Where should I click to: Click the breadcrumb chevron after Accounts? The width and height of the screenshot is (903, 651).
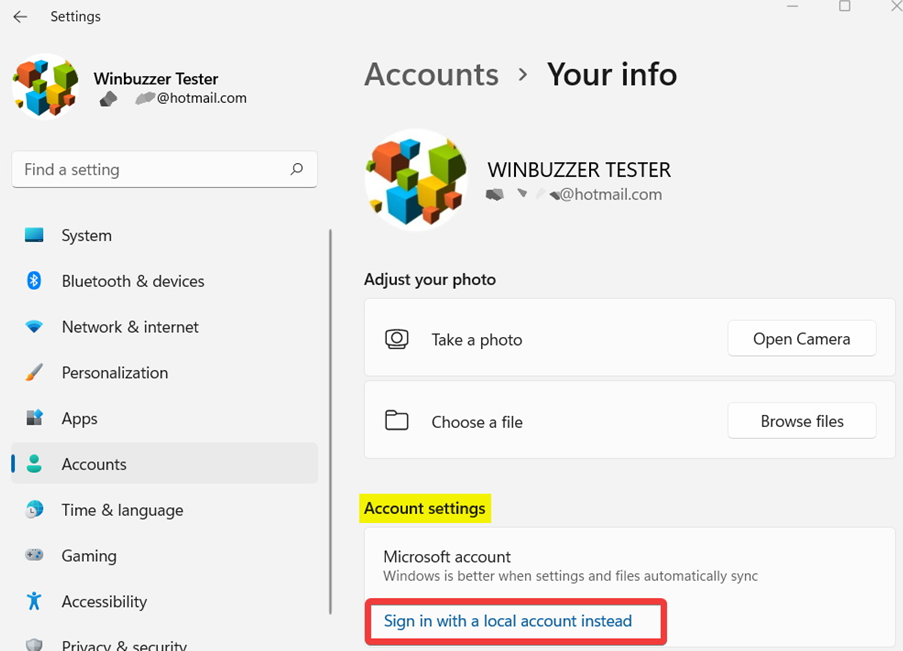(x=522, y=74)
